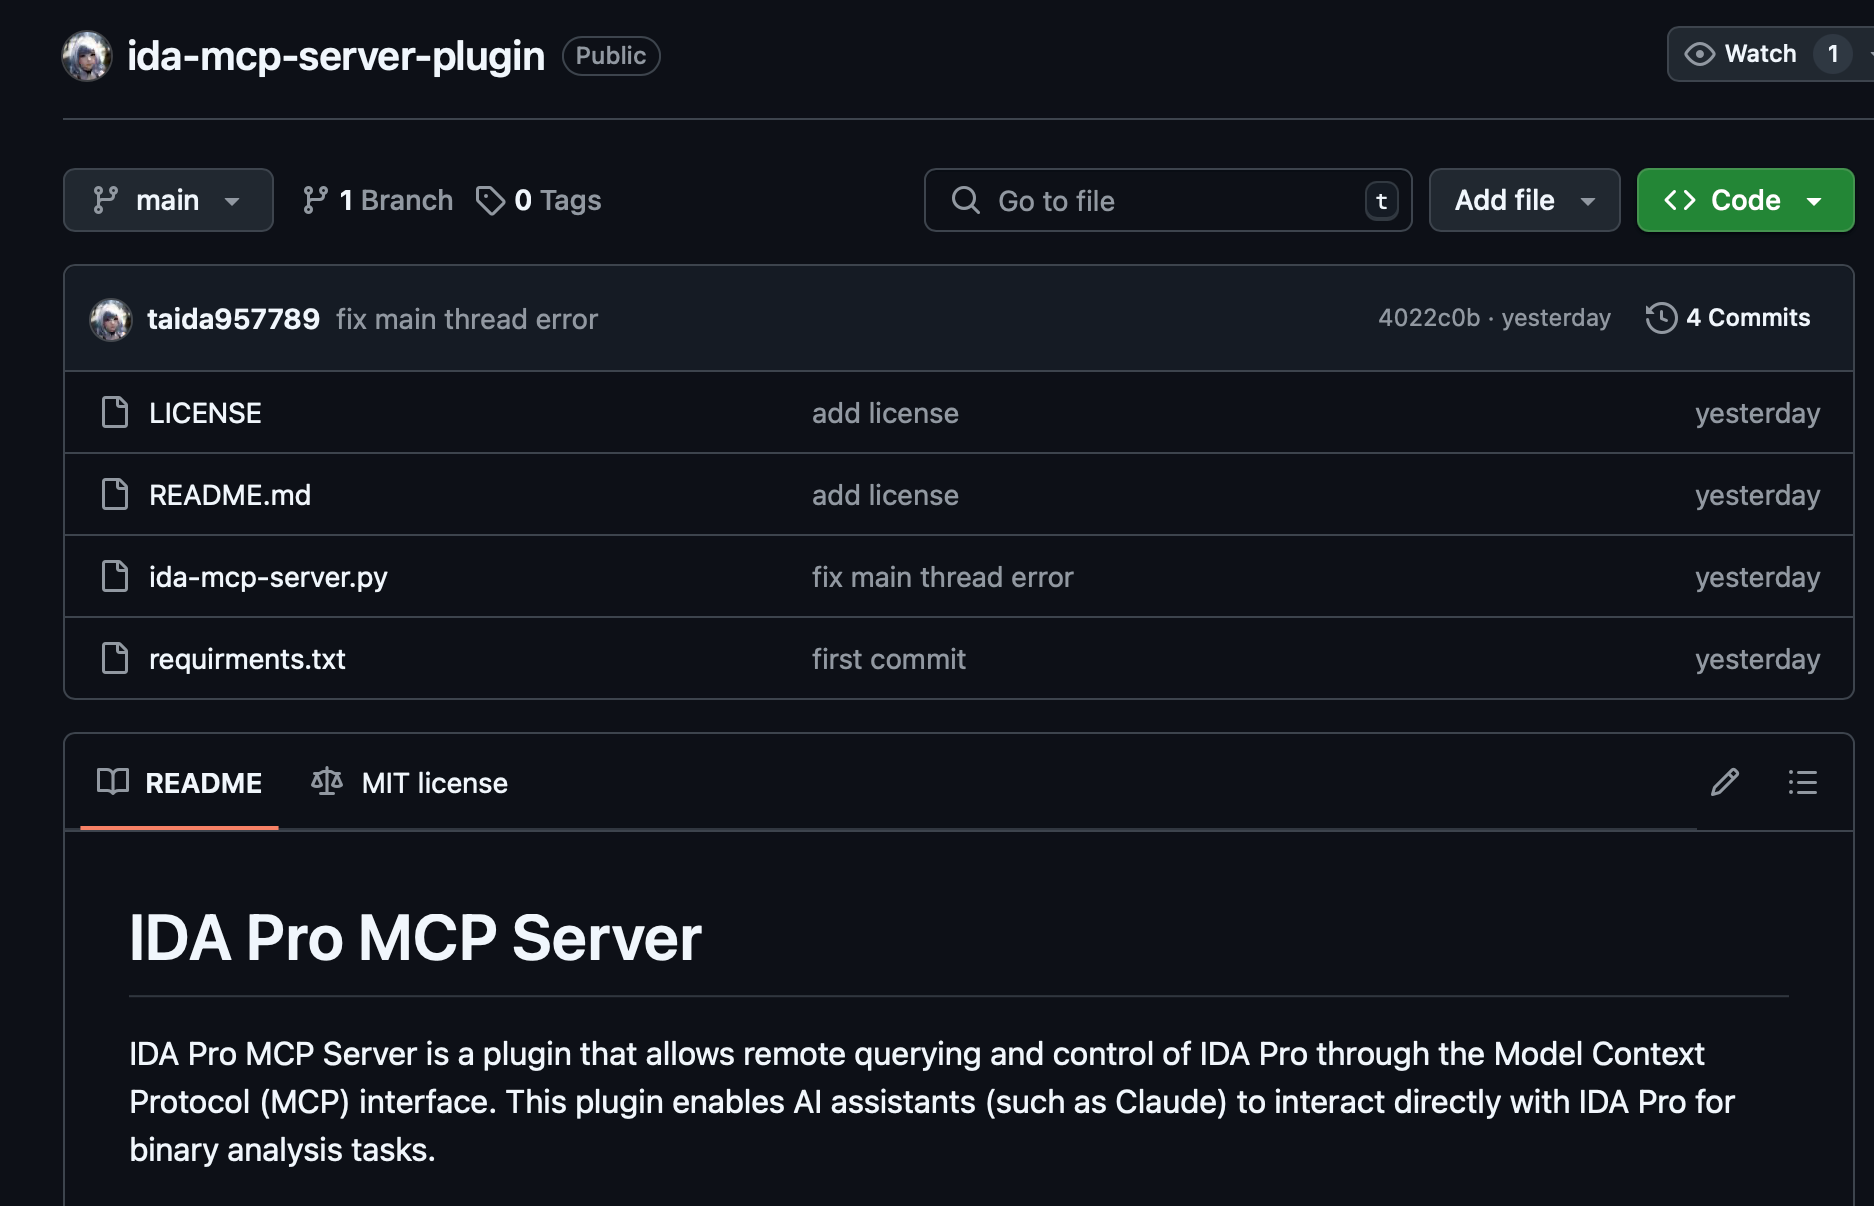Image resolution: width=1874 pixels, height=1206 pixels.
Task: Switch to the MIT license tab
Action: click(410, 783)
